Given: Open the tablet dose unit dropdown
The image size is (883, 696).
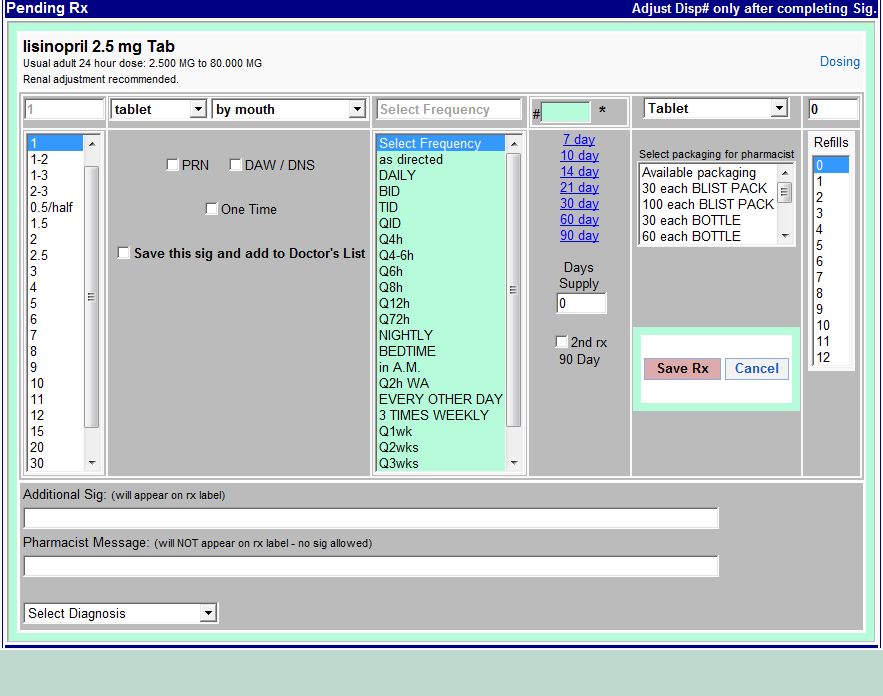Looking at the screenshot, I should 159,109.
